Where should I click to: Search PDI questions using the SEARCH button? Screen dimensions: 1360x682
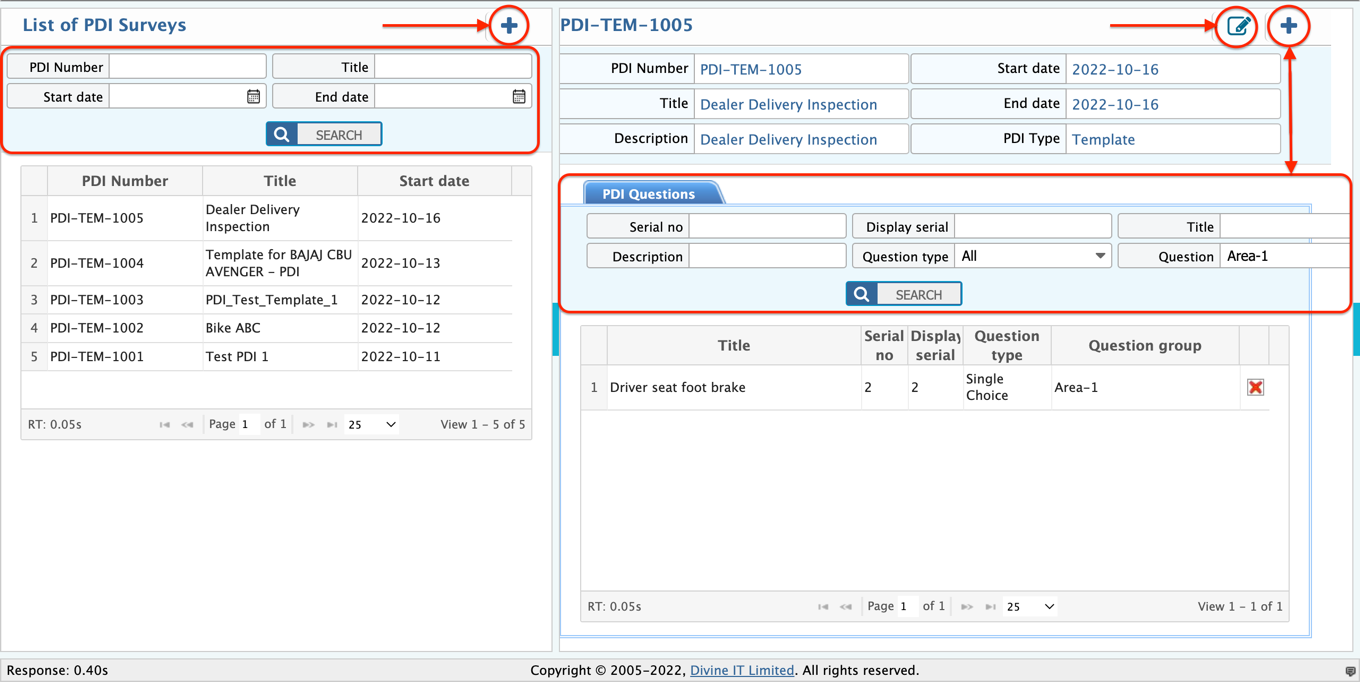(904, 294)
